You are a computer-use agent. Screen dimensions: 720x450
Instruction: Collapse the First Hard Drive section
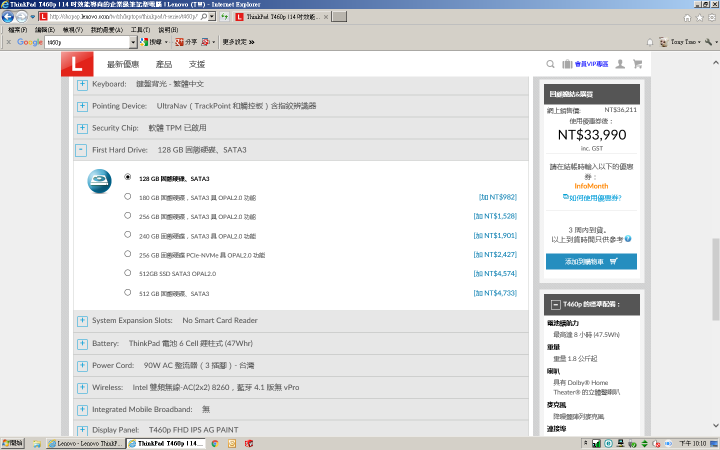(x=81, y=150)
